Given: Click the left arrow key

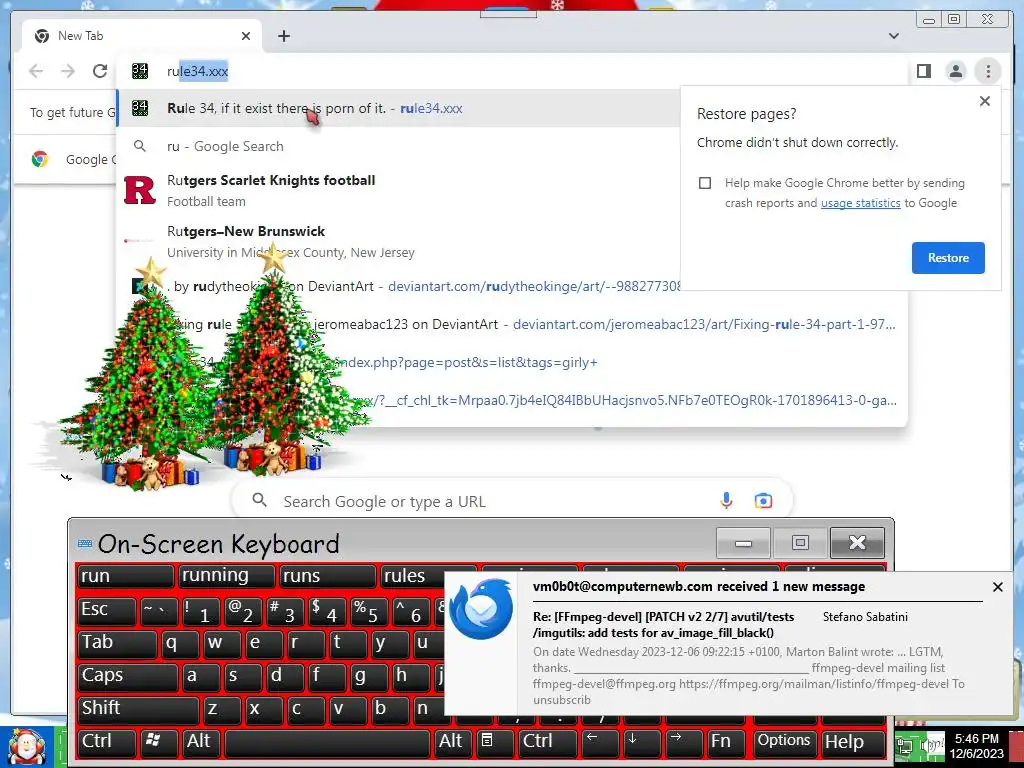Looking at the screenshot, I should [600, 742].
